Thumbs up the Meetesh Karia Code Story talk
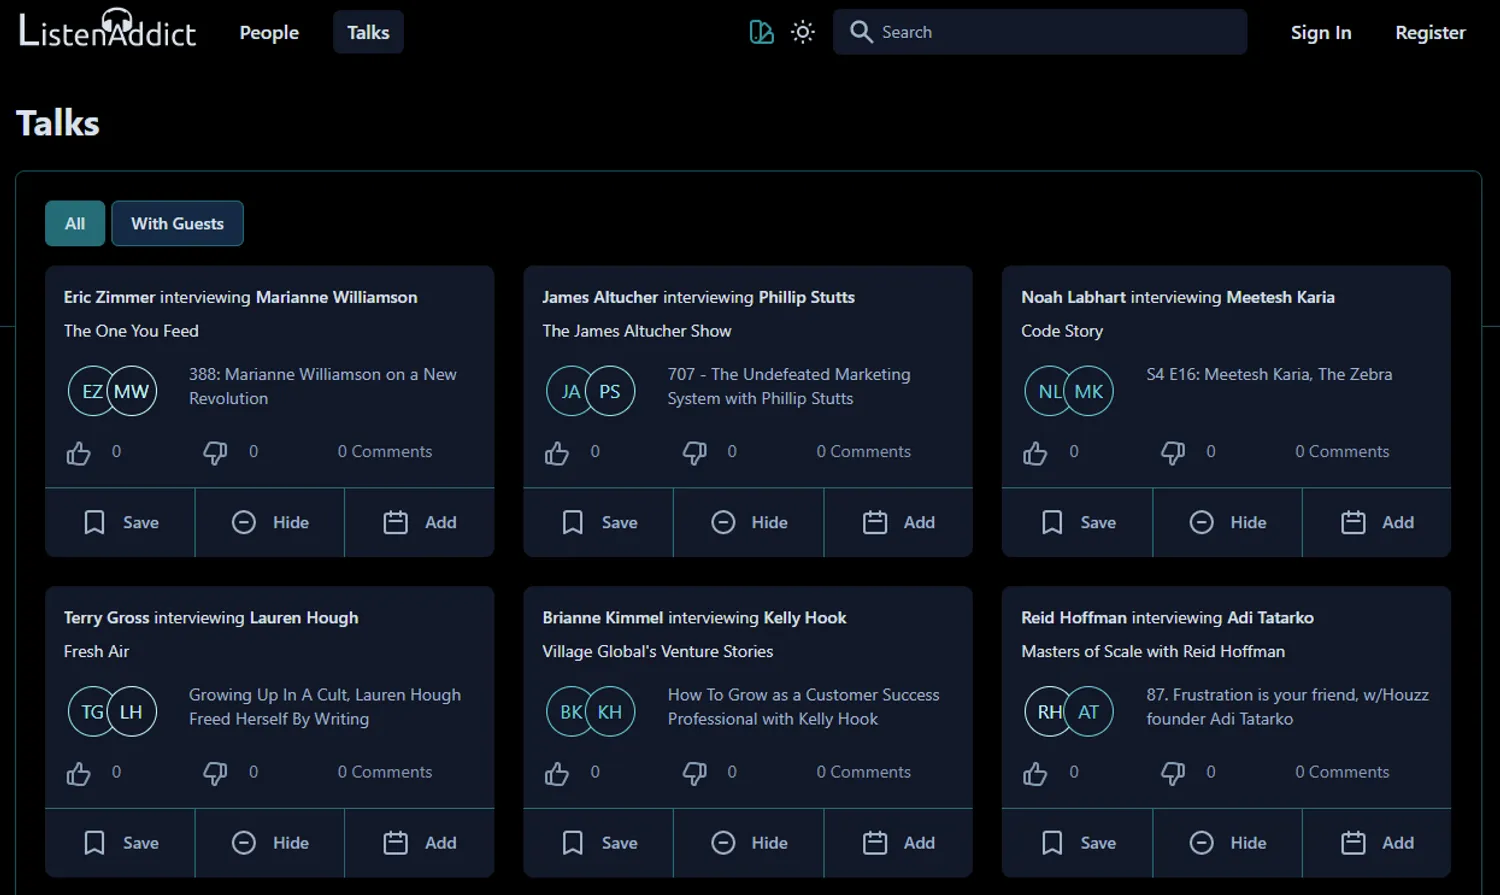 coord(1035,453)
